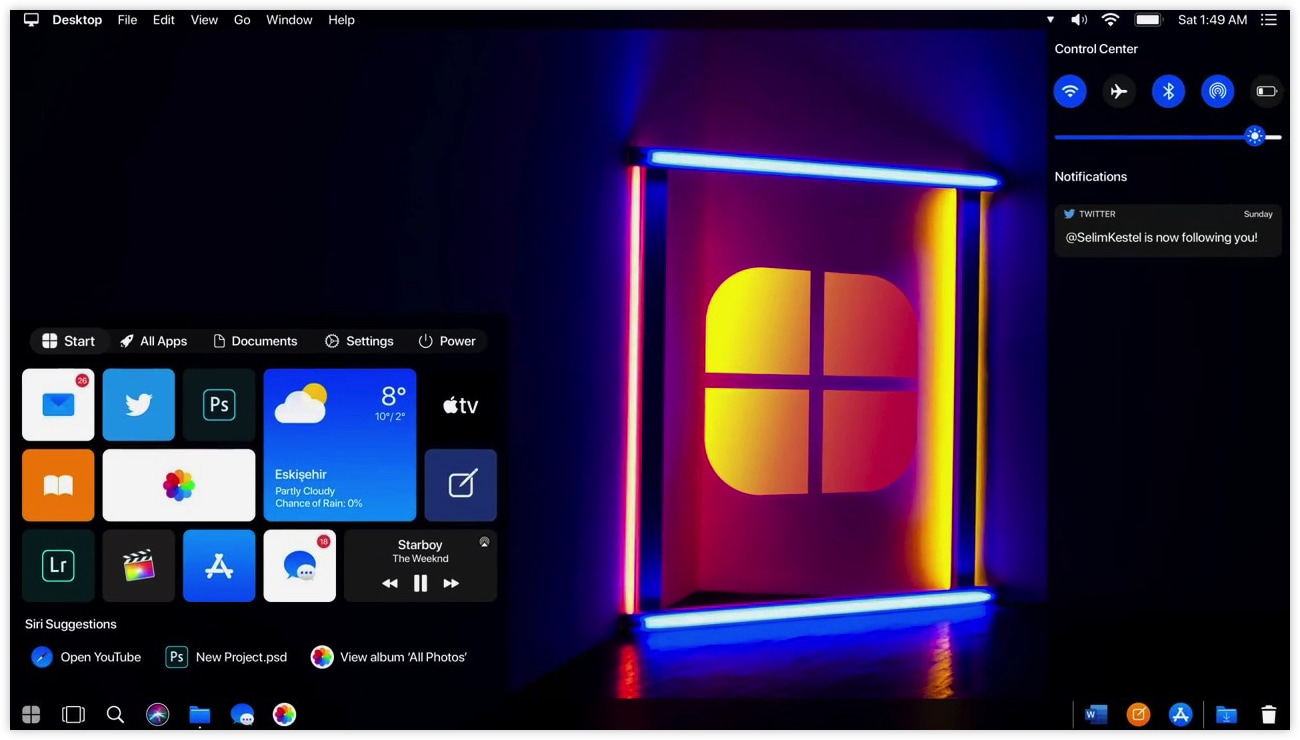Skip to the next track
This screenshot has width=1300, height=740.
(451, 583)
